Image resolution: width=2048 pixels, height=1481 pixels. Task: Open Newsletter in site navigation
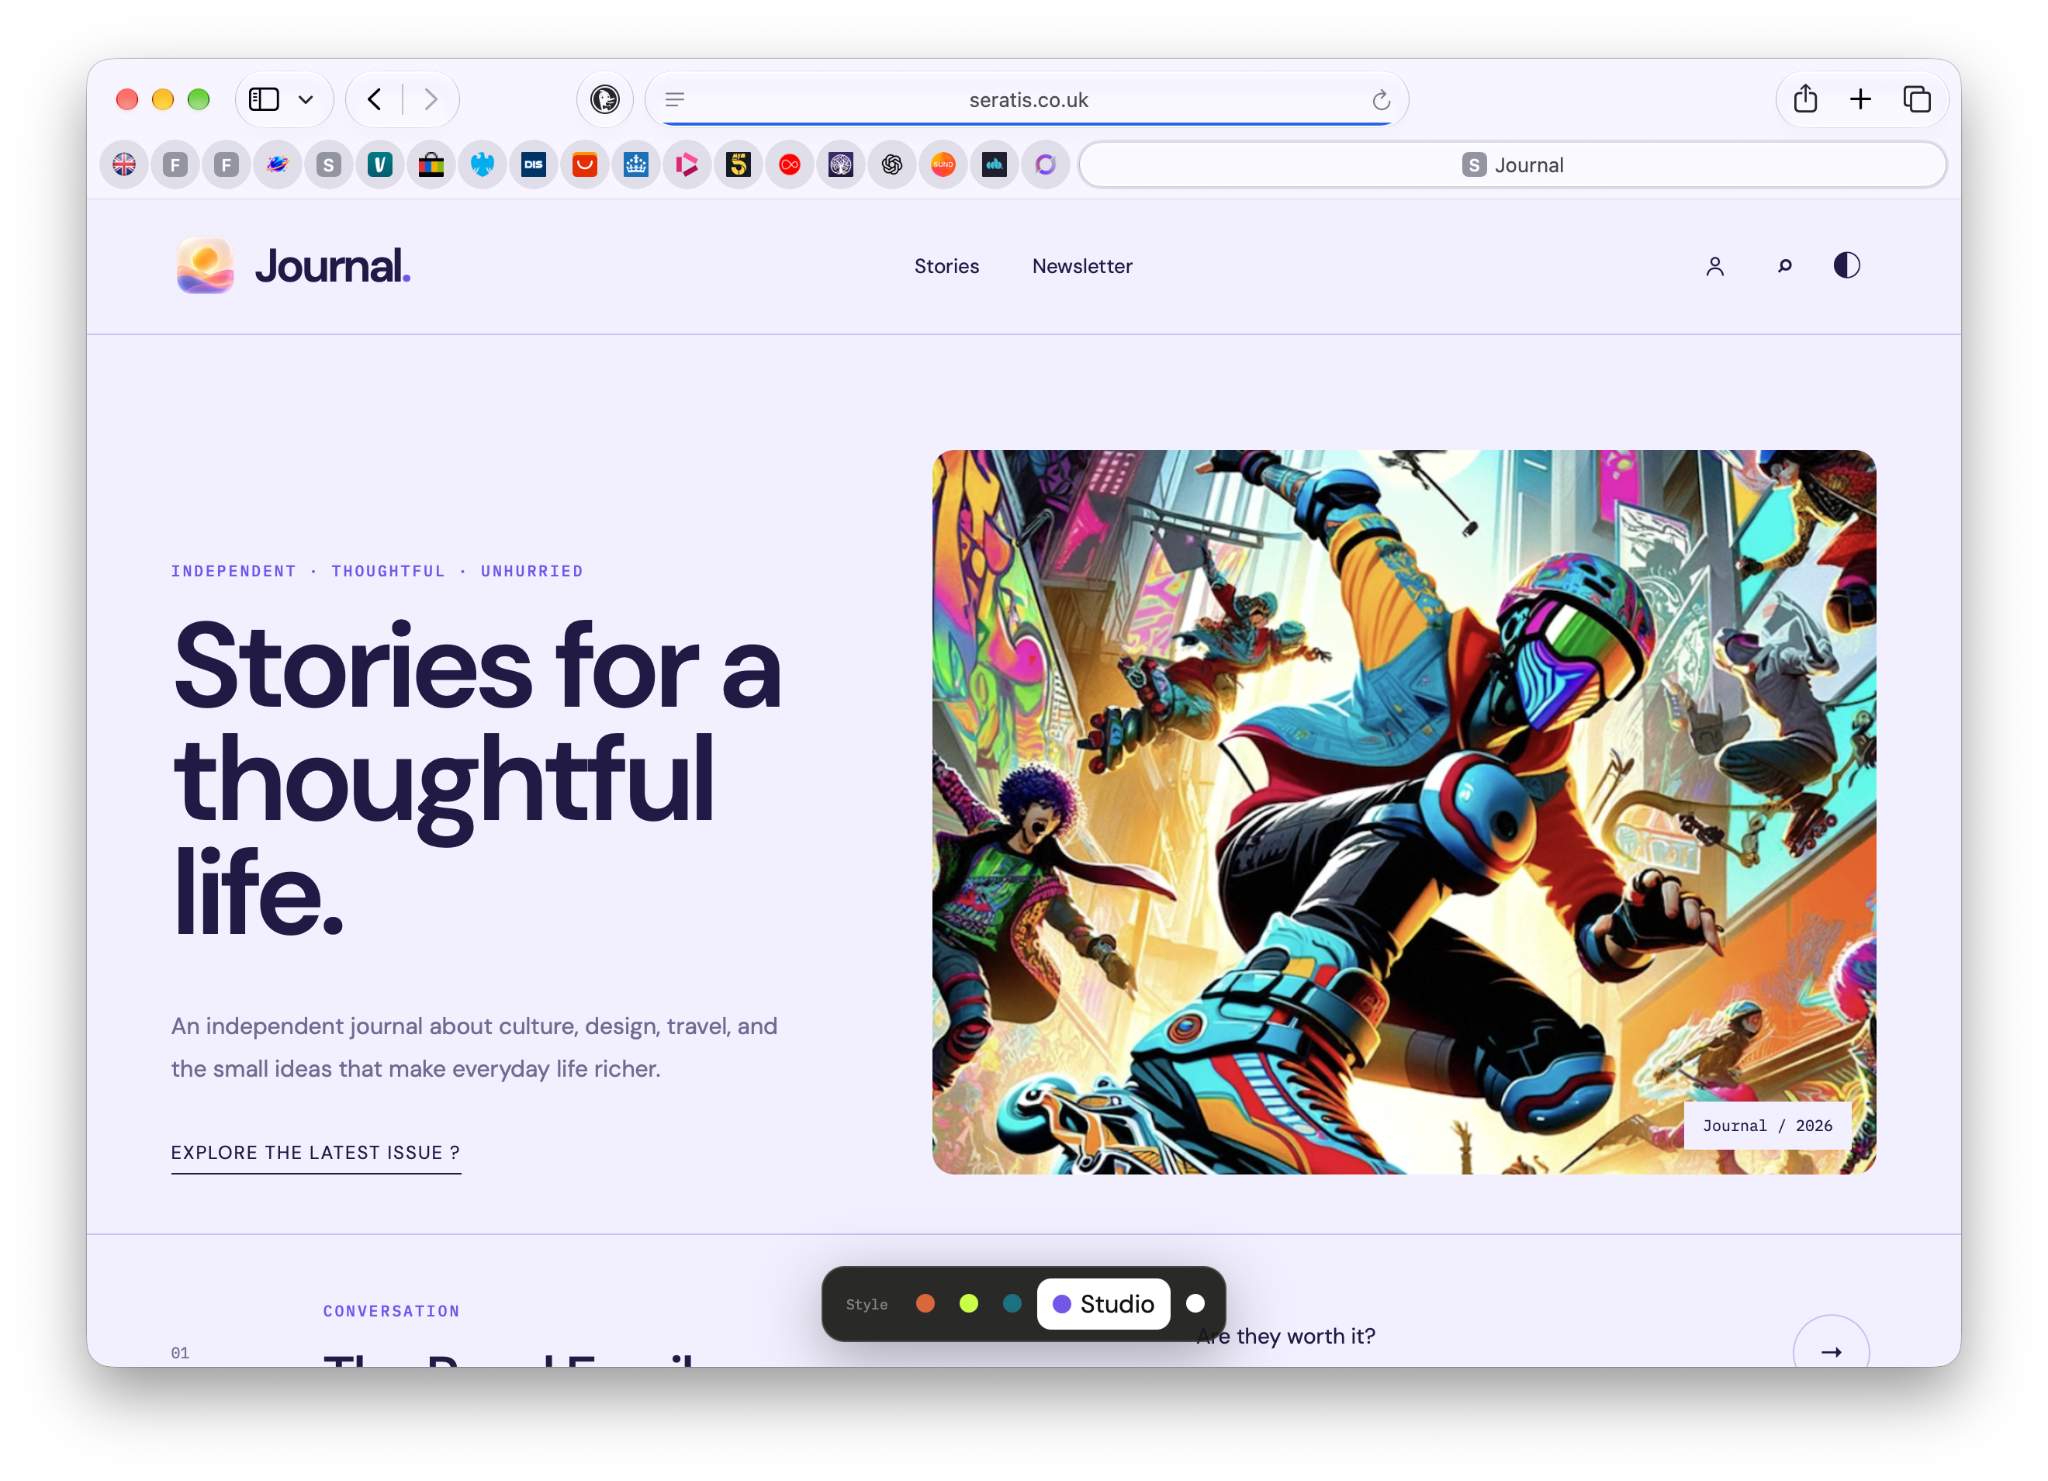point(1082,266)
